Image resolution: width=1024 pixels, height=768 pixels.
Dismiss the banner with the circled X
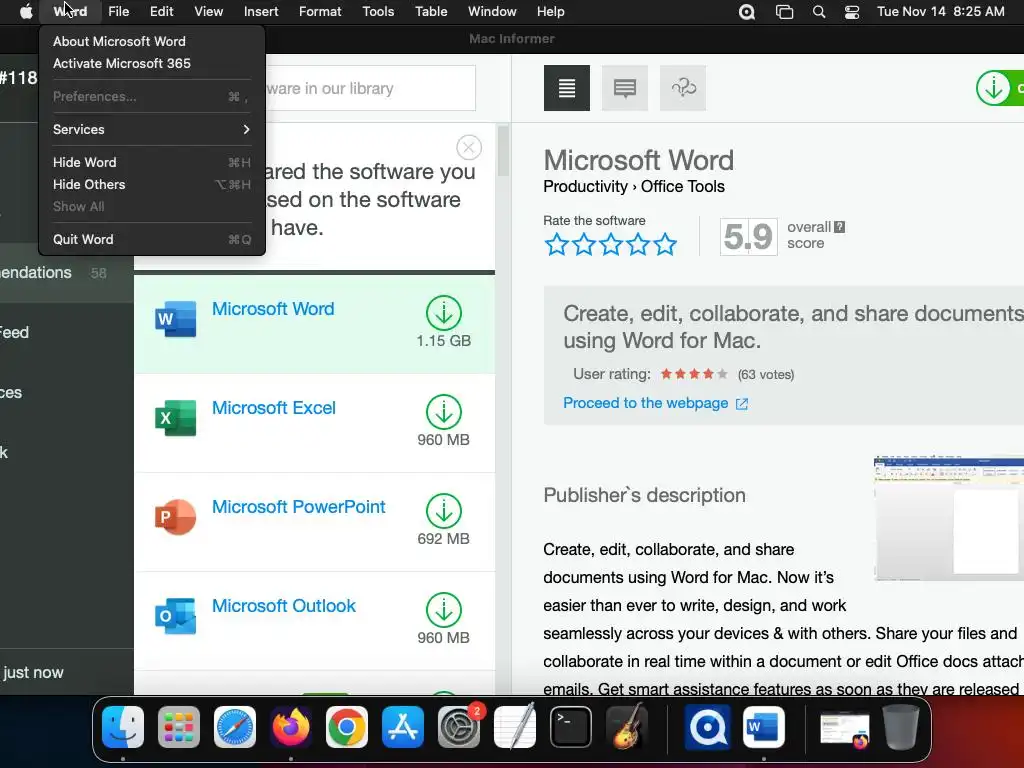coord(469,148)
